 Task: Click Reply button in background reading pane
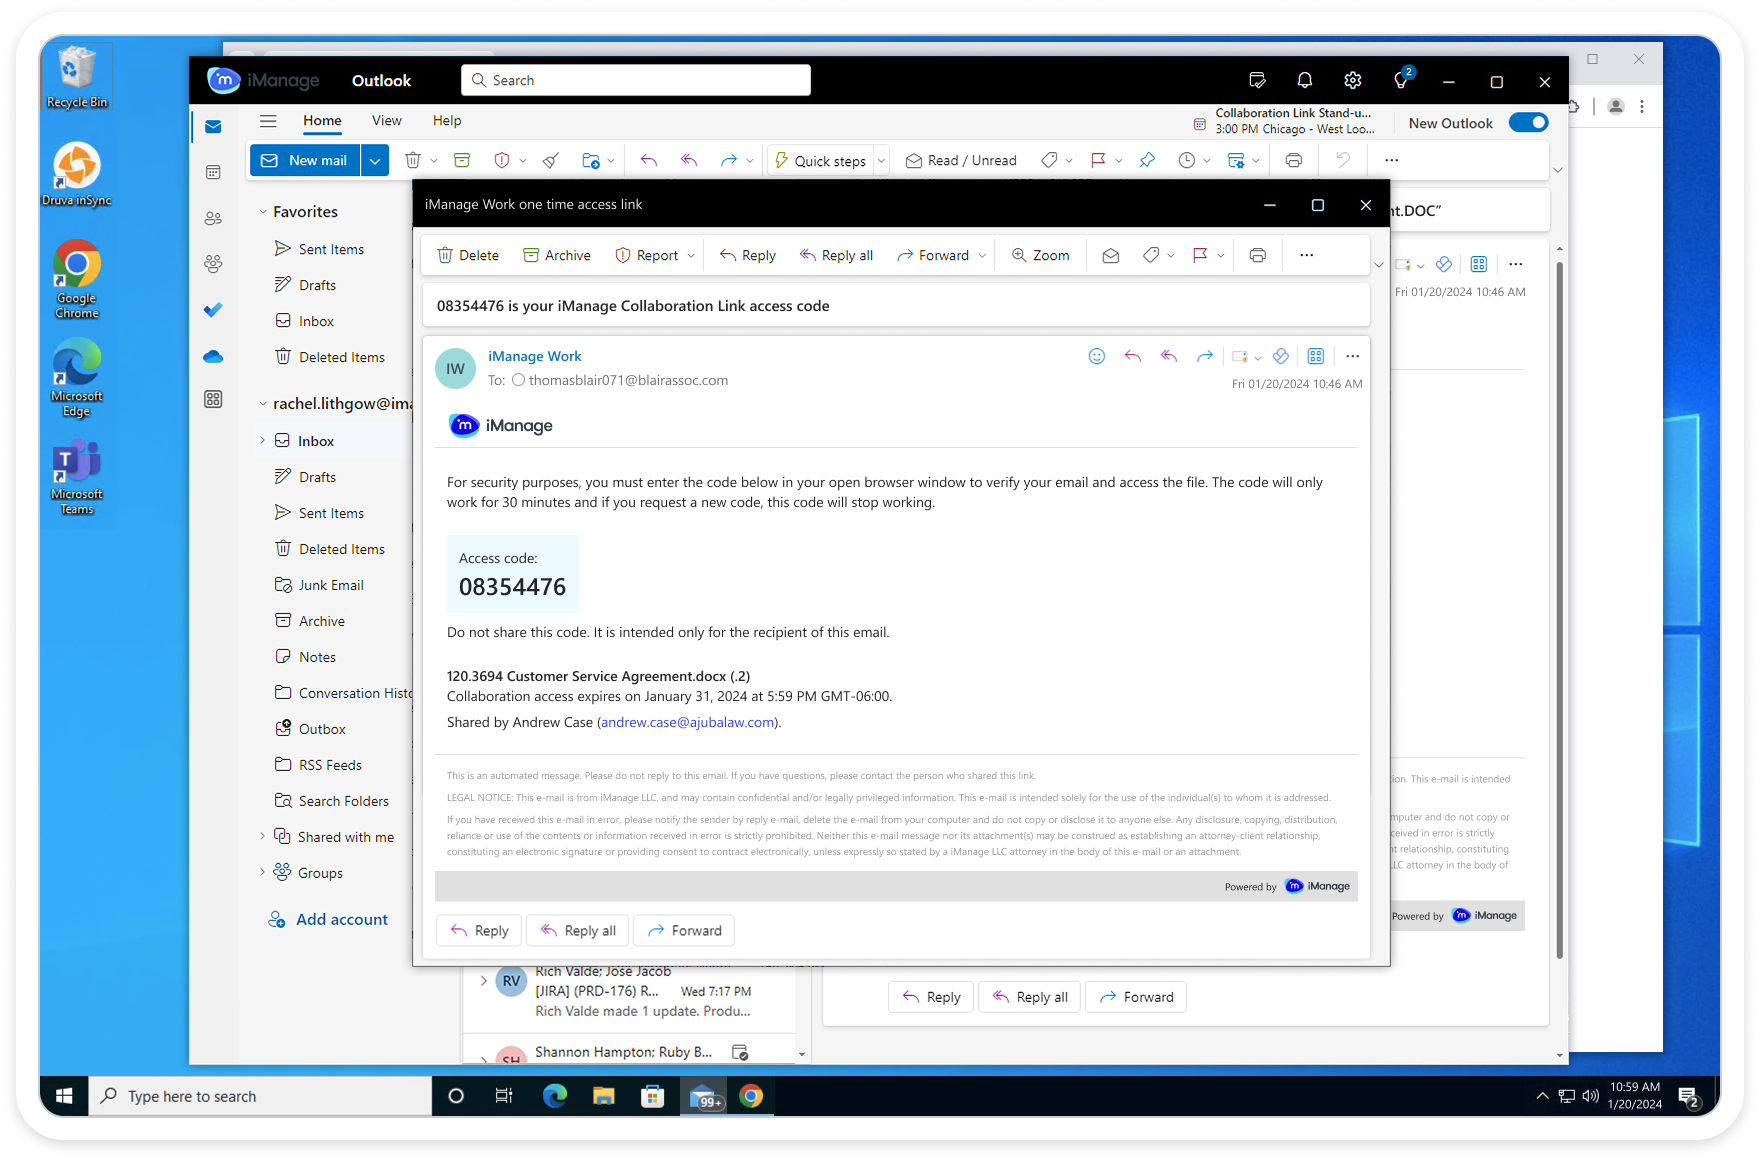pos(931,997)
